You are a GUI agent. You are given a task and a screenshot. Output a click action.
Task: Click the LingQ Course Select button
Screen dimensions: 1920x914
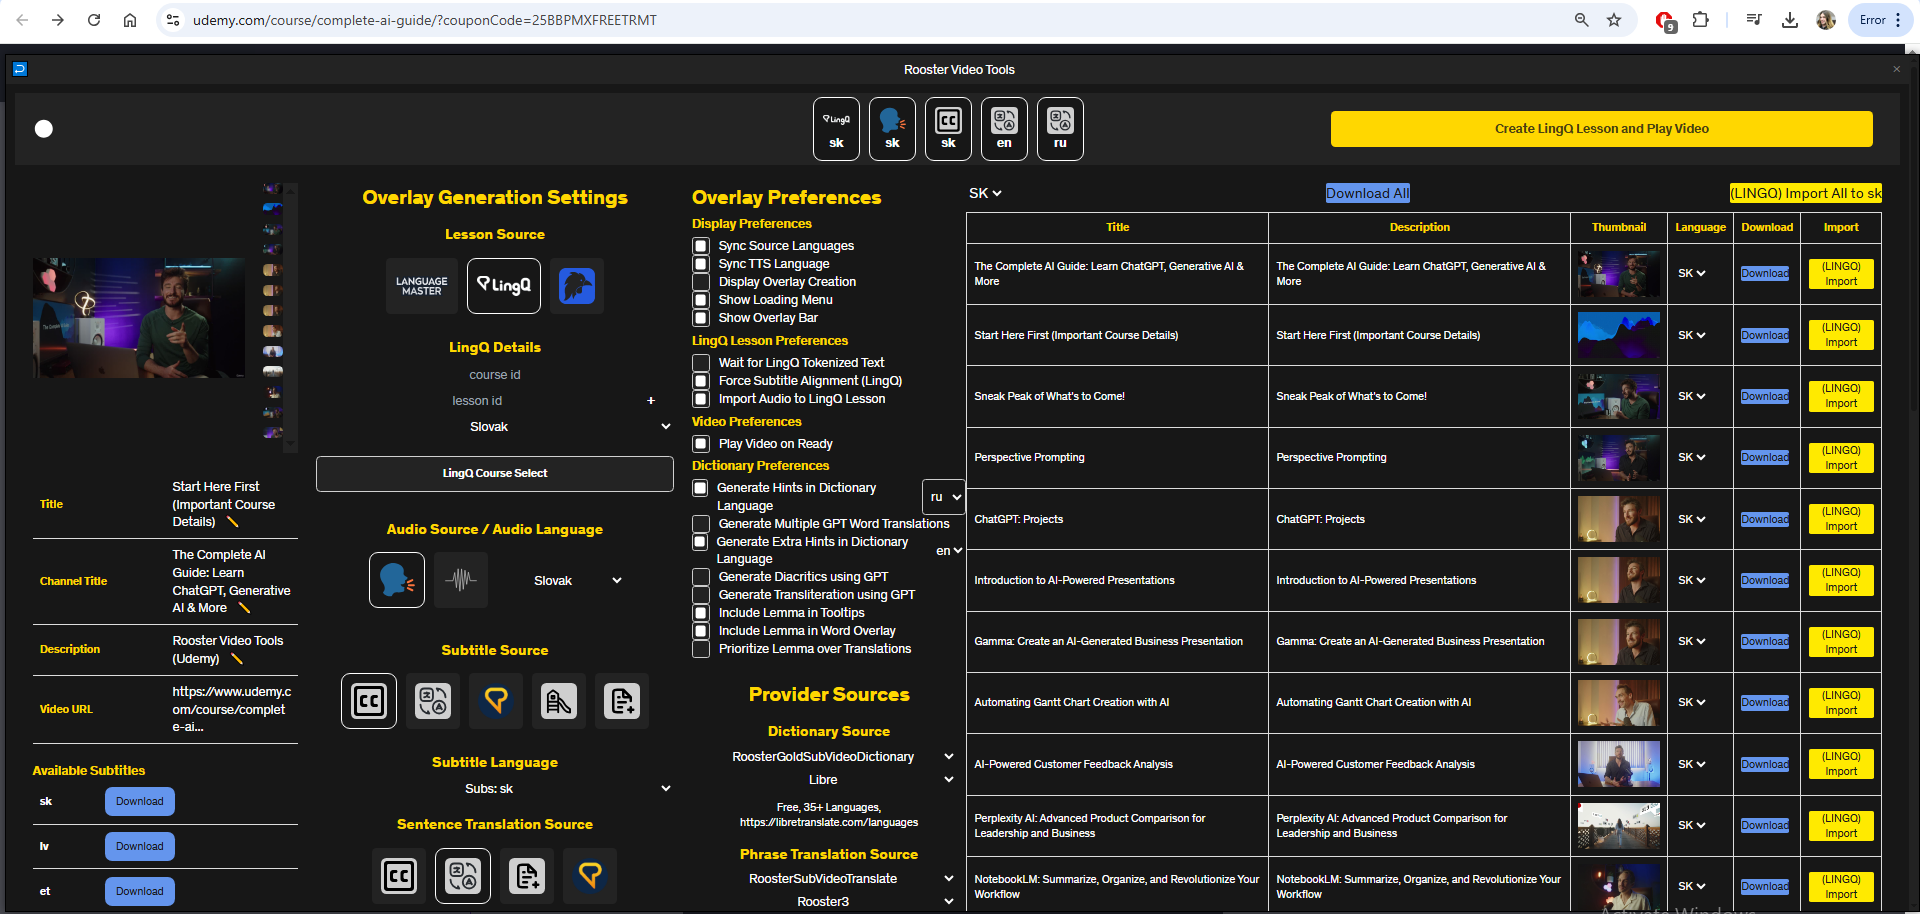point(495,474)
